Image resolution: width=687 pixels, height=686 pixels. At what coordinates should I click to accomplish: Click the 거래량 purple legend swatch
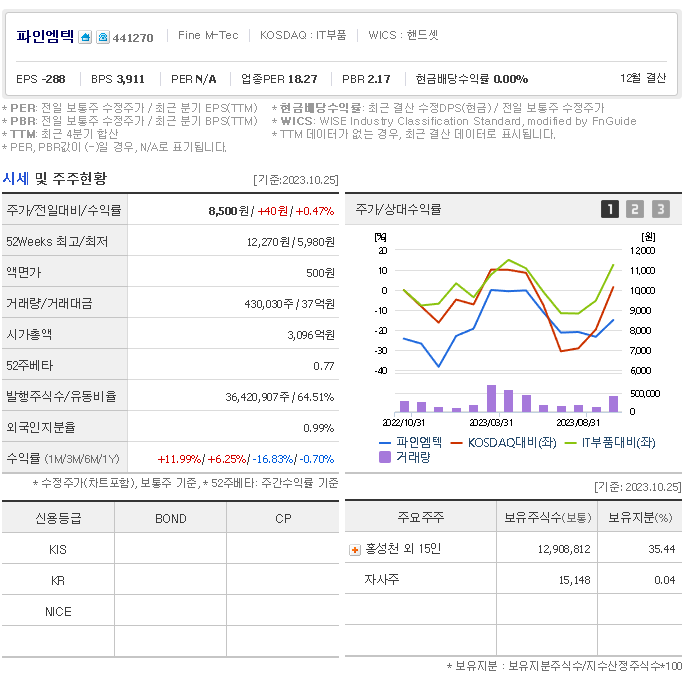pos(385,457)
